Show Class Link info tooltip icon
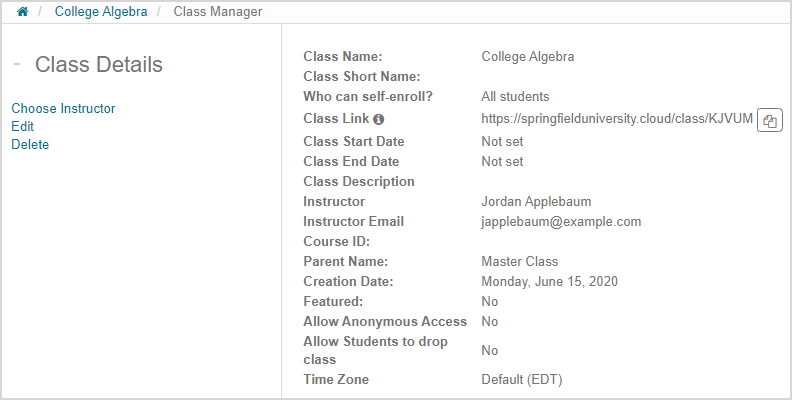Screen dimensions: 792x400 pyautogui.click(x=379, y=120)
